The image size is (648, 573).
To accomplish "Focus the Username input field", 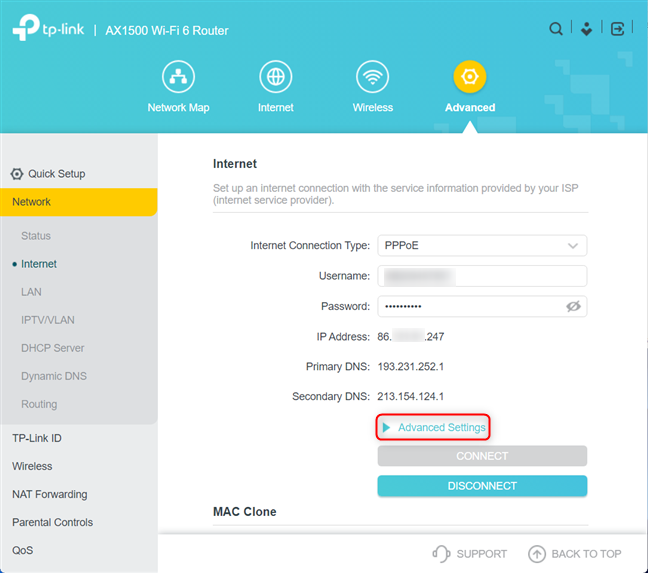I will point(482,276).
